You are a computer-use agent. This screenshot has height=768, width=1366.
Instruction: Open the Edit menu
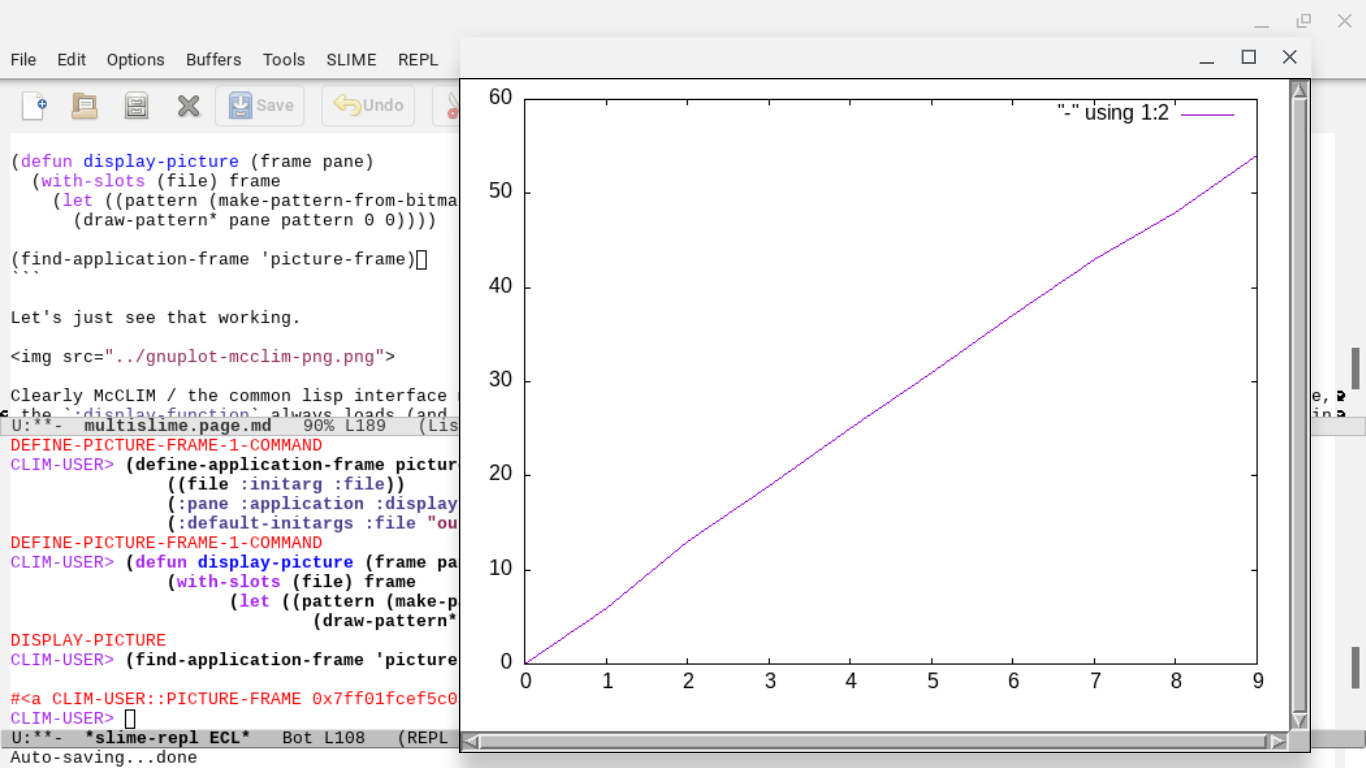tap(71, 60)
